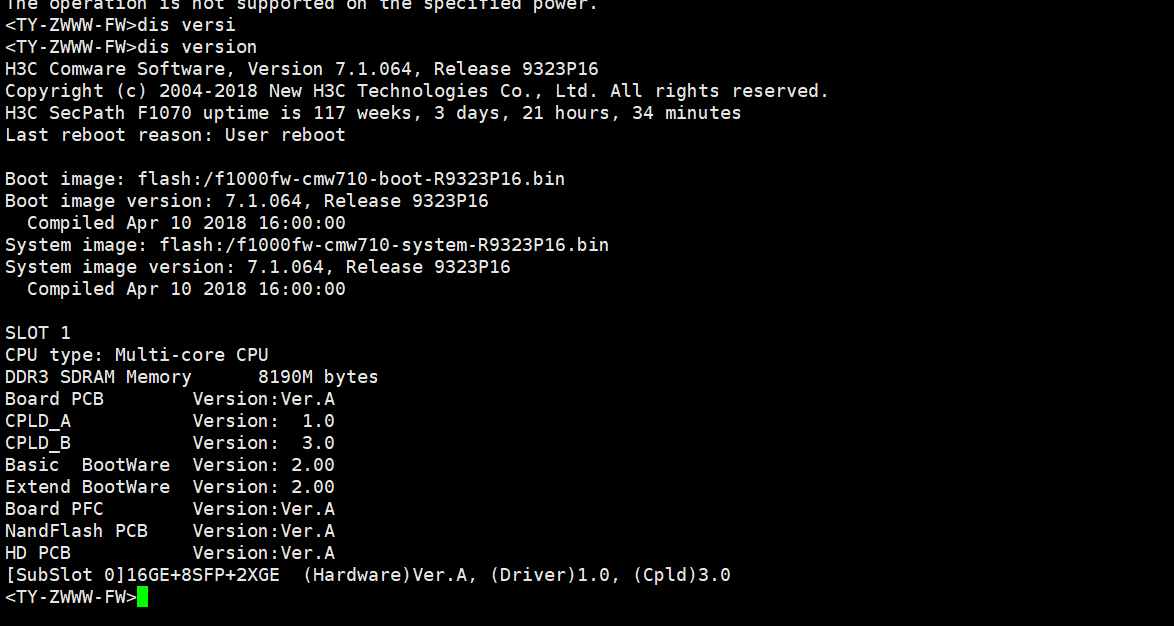Click the '[SubSlot 0]16GE+8SFP+2XGE' line
This screenshot has height=626, width=1174.
(x=368, y=575)
